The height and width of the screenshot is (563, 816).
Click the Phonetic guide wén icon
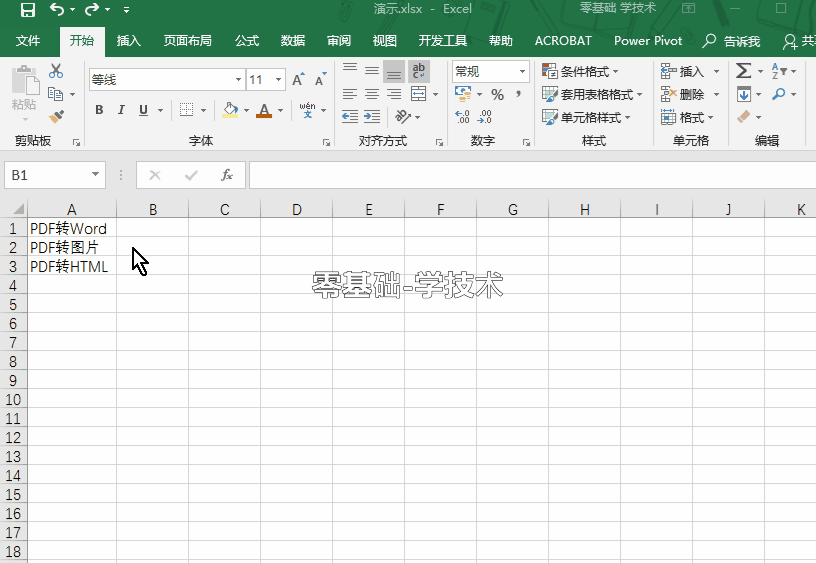click(308, 110)
